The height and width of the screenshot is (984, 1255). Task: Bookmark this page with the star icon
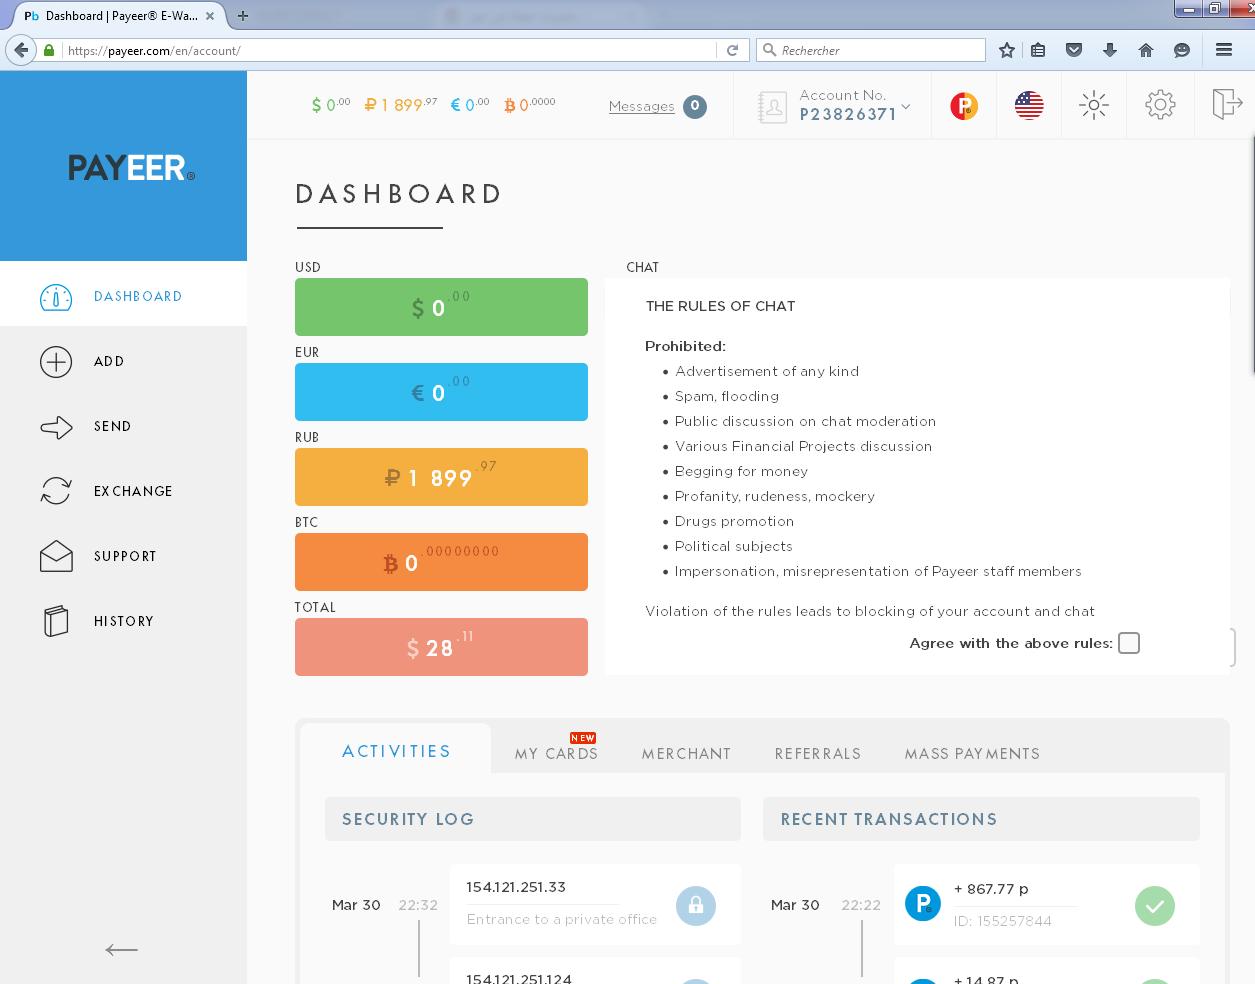click(1007, 50)
